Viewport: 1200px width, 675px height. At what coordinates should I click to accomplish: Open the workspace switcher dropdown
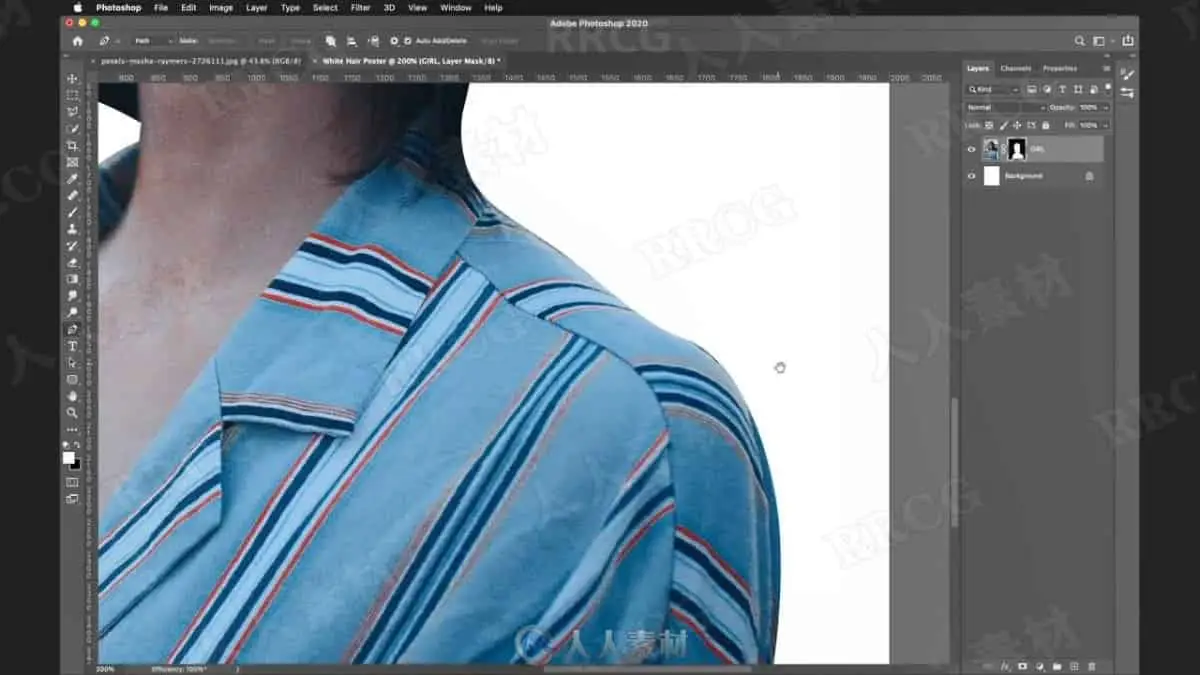point(1101,41)
